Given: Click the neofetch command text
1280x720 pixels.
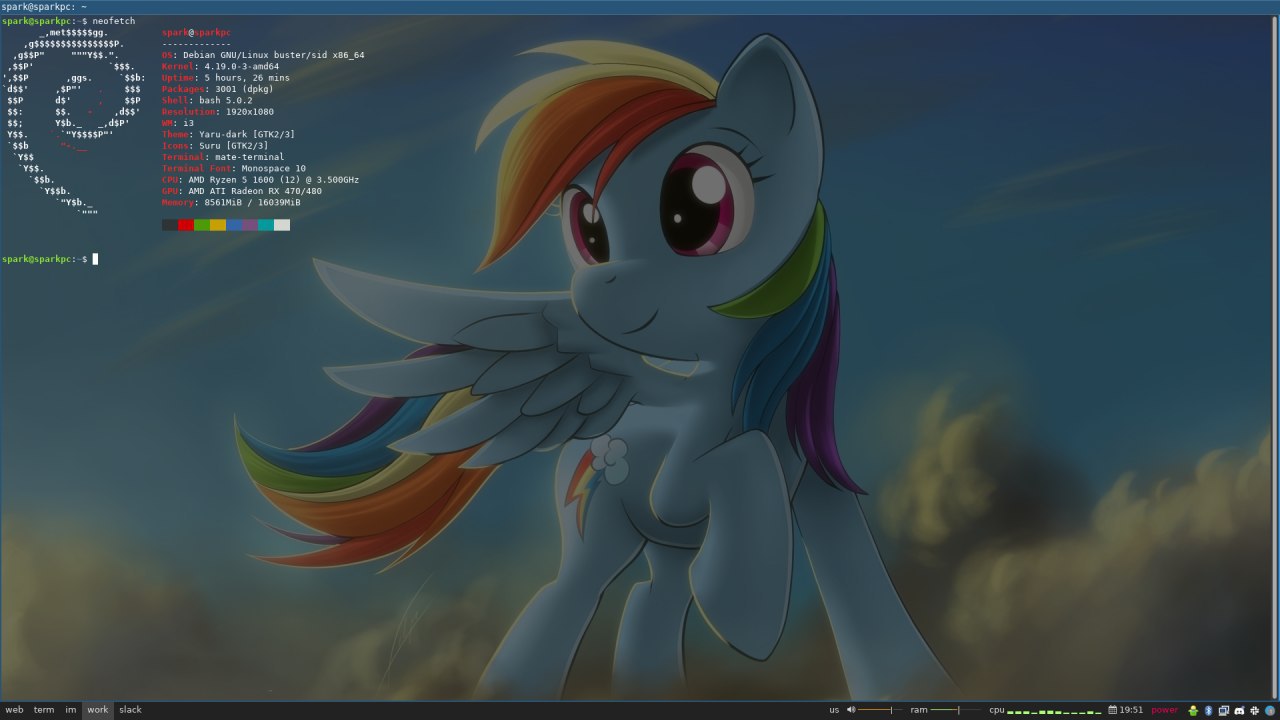Looking at the screenshot, I should 113,21.
